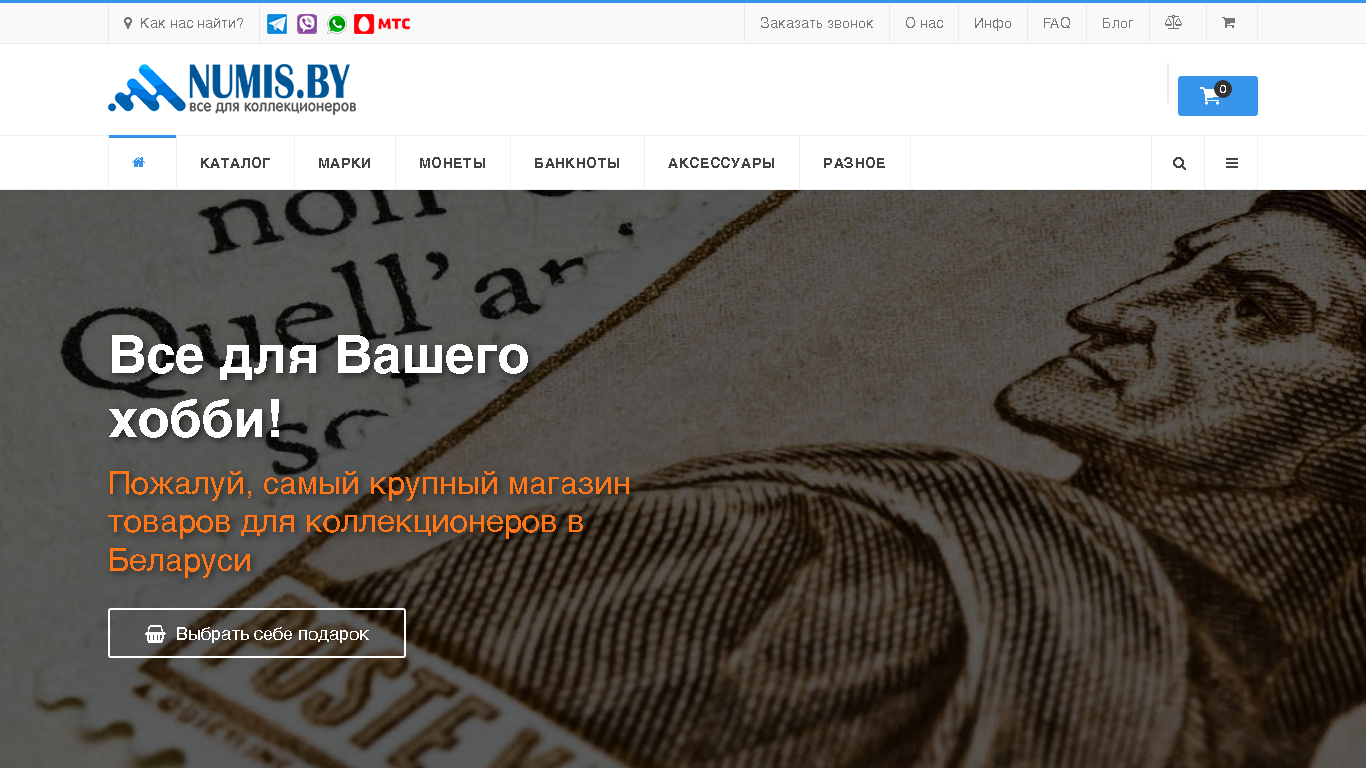
Task: Click the MTS phone icon
Action: point(383,24)
